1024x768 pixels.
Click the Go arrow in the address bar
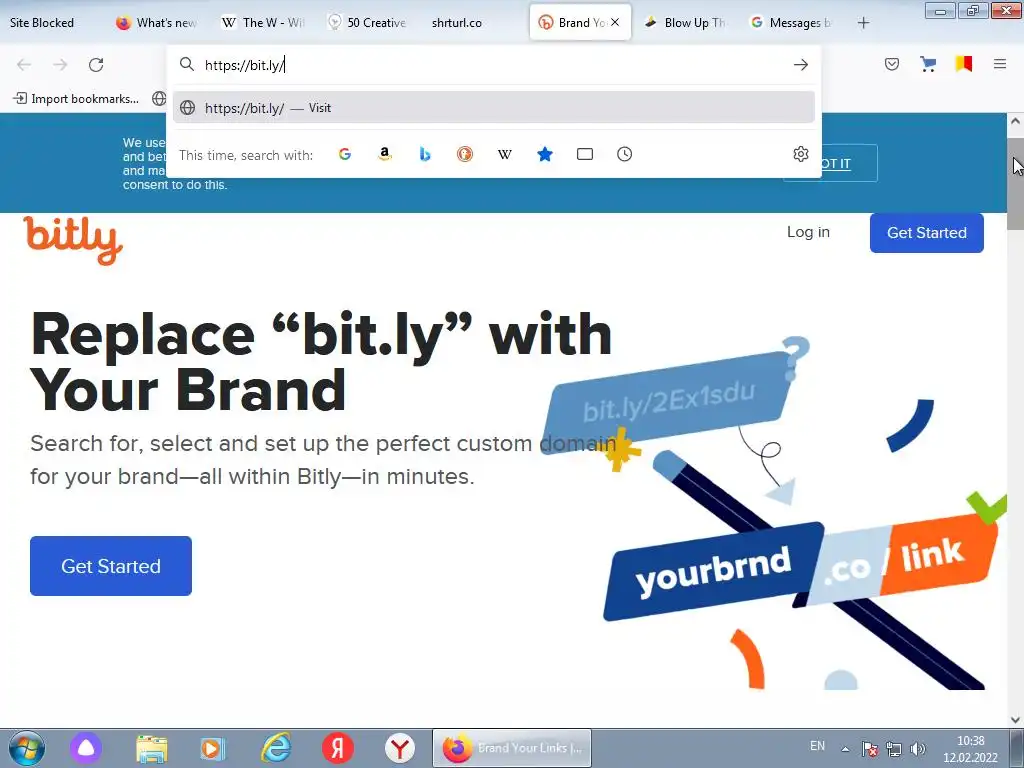click(x=801, y=65)
